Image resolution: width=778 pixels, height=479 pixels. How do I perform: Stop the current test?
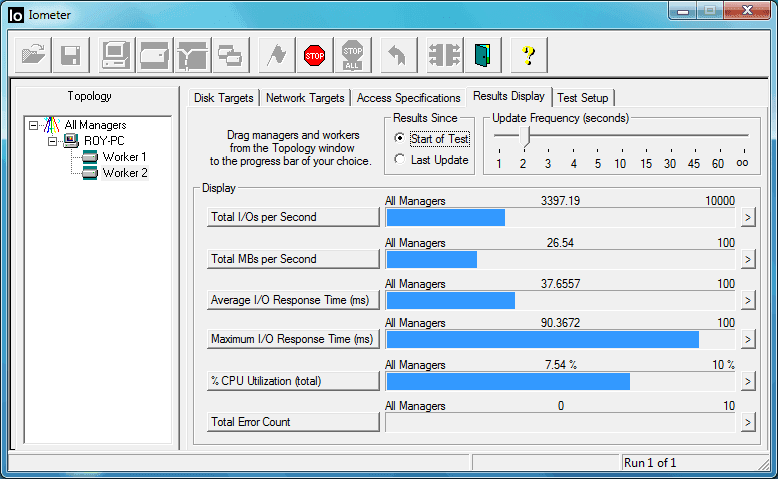(315, 55)
